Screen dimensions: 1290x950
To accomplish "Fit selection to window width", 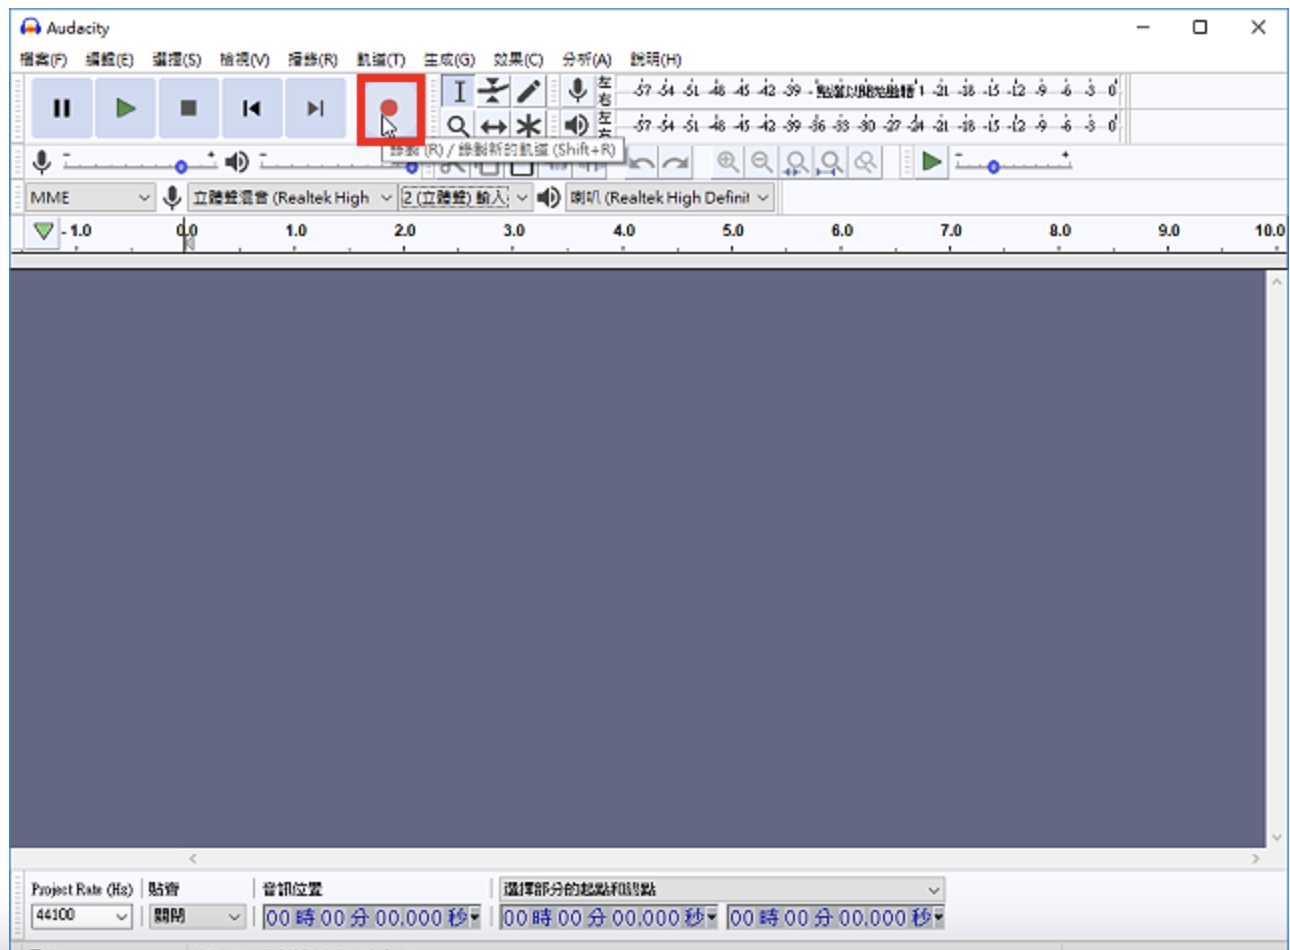I will point(796,162).
